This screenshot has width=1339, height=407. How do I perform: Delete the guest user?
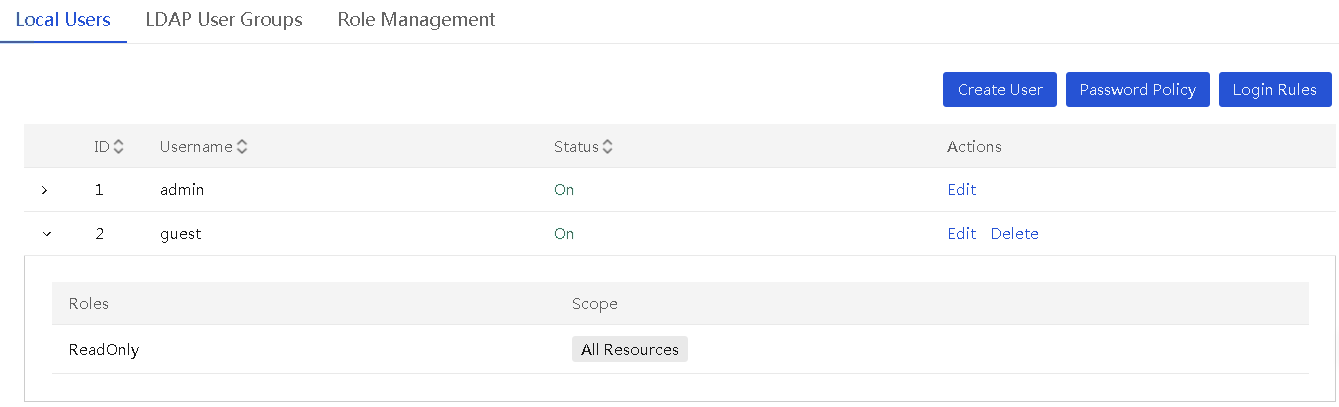click(x=1015, y=234)
